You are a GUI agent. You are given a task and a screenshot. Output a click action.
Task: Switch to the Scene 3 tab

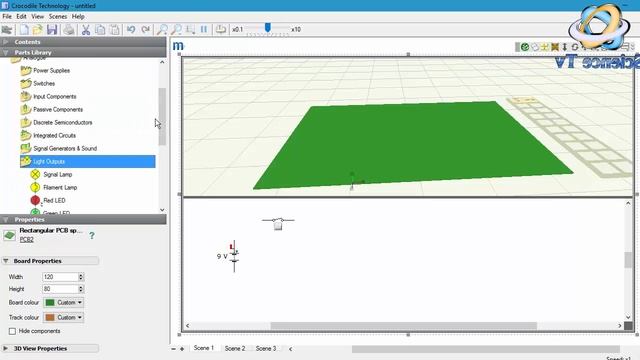[x=266, y=349]
